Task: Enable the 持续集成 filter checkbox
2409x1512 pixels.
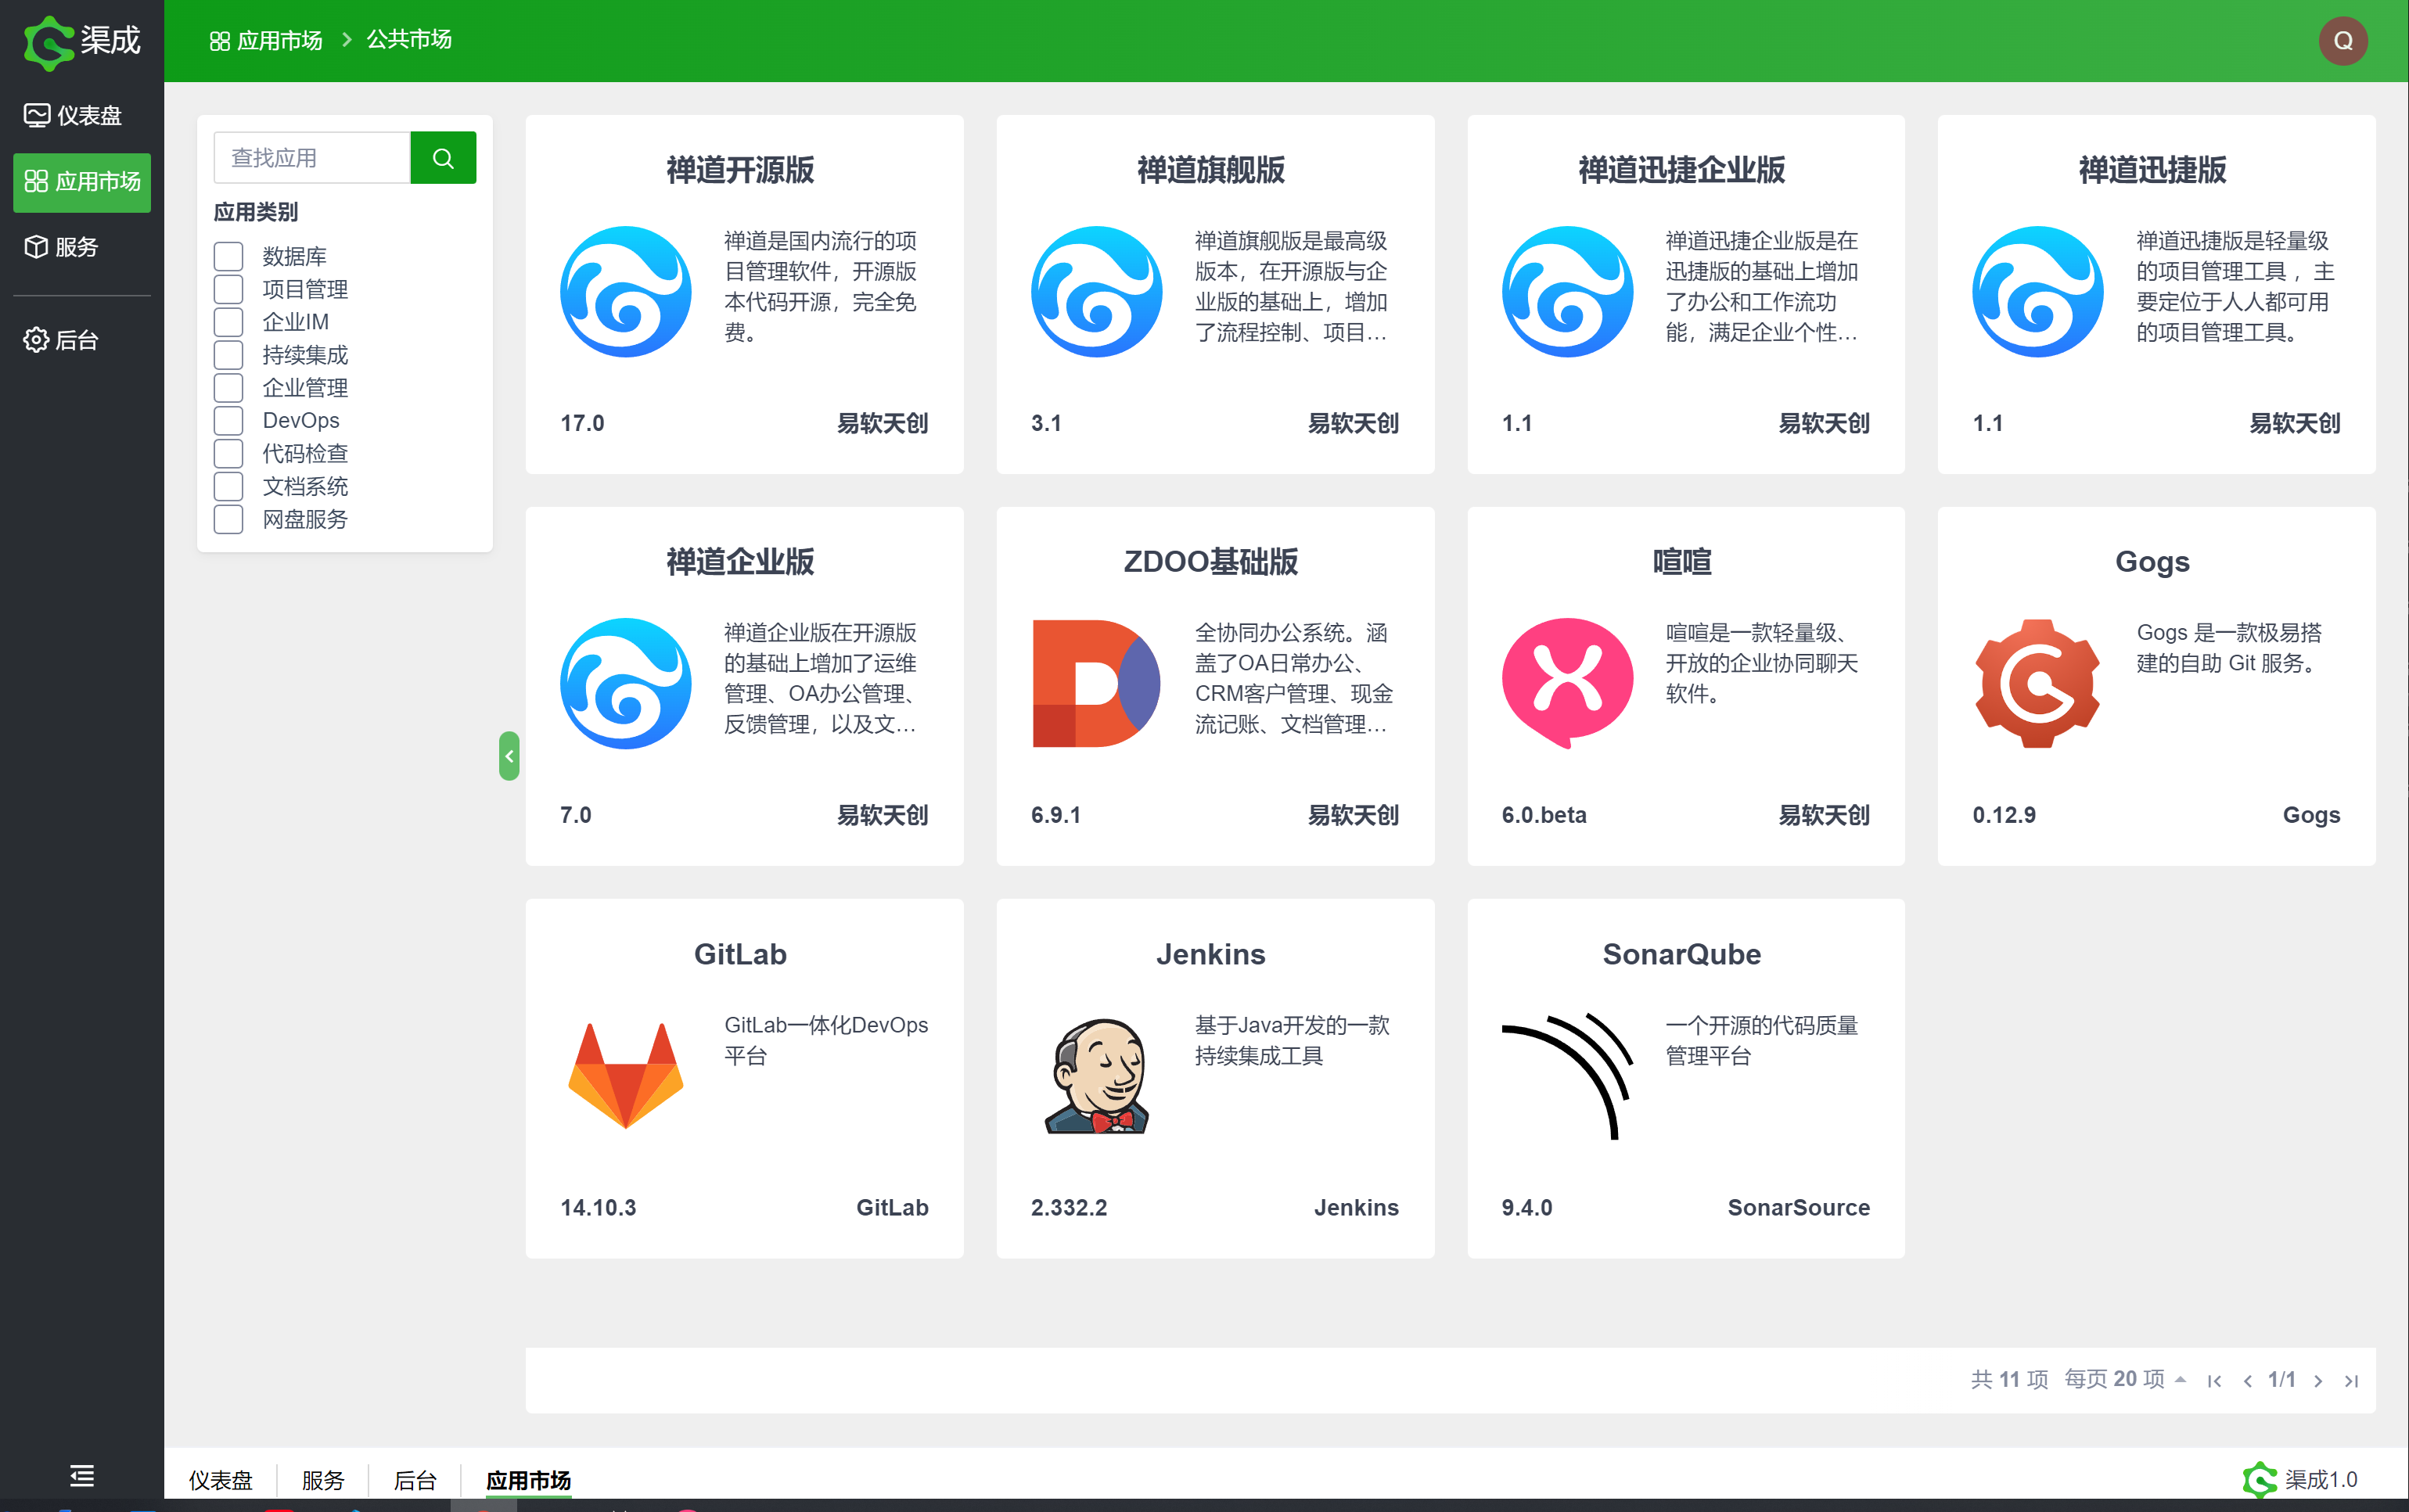Action: point(228,354)
